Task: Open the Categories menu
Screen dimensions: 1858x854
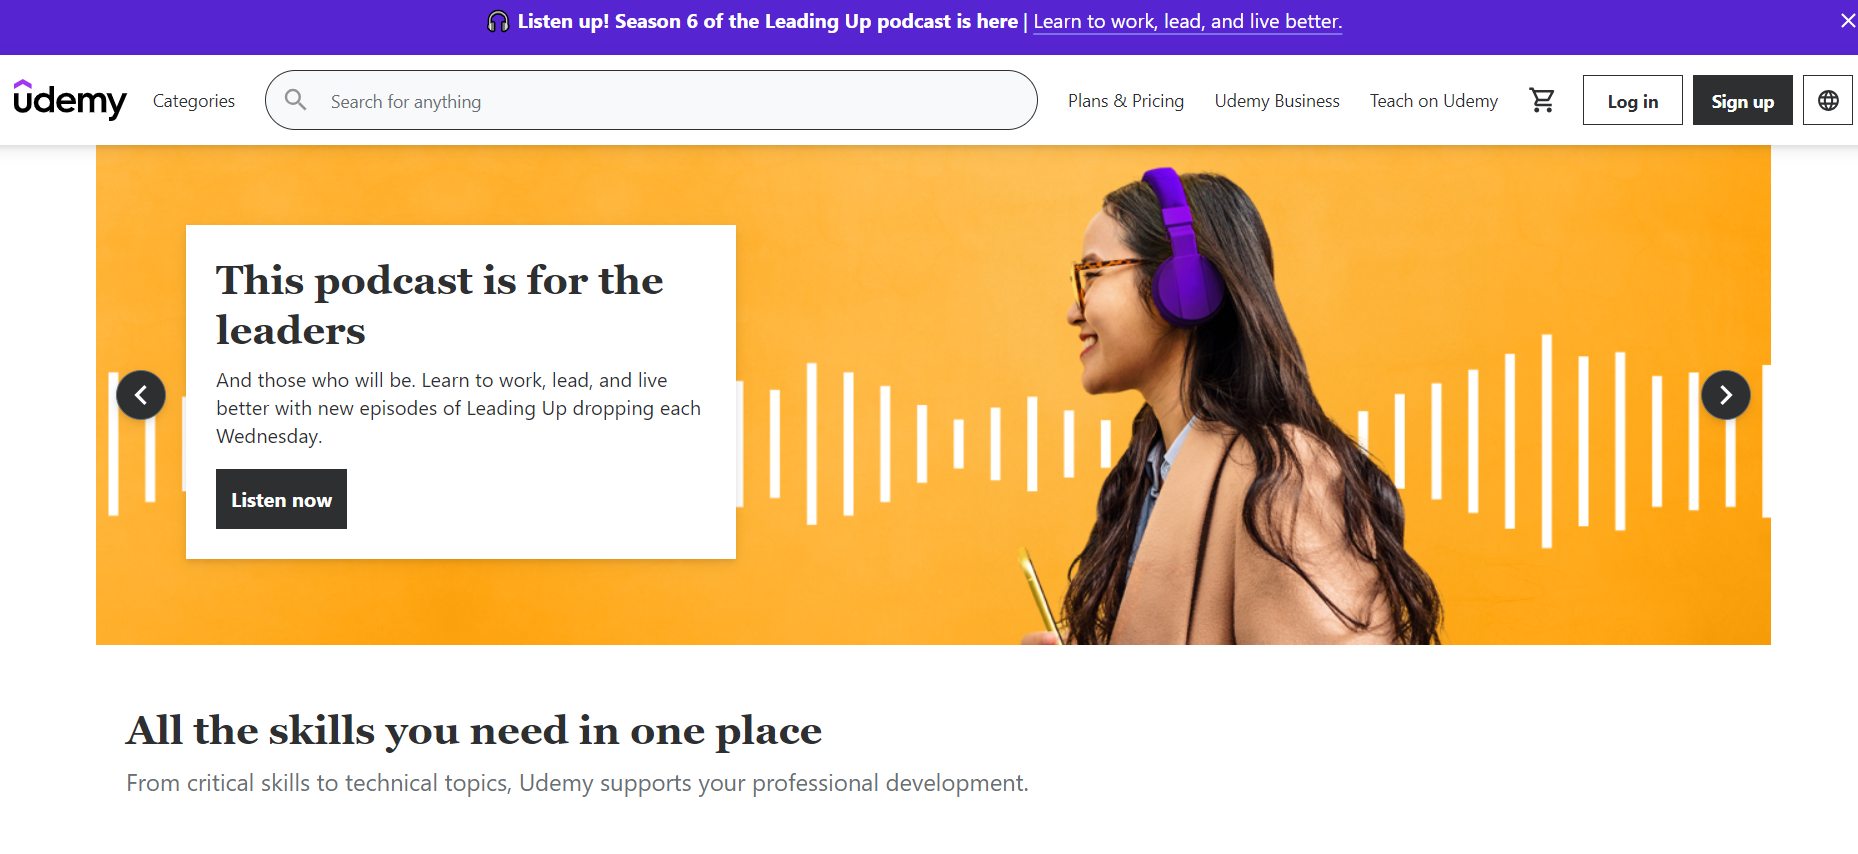Action: 194,101
